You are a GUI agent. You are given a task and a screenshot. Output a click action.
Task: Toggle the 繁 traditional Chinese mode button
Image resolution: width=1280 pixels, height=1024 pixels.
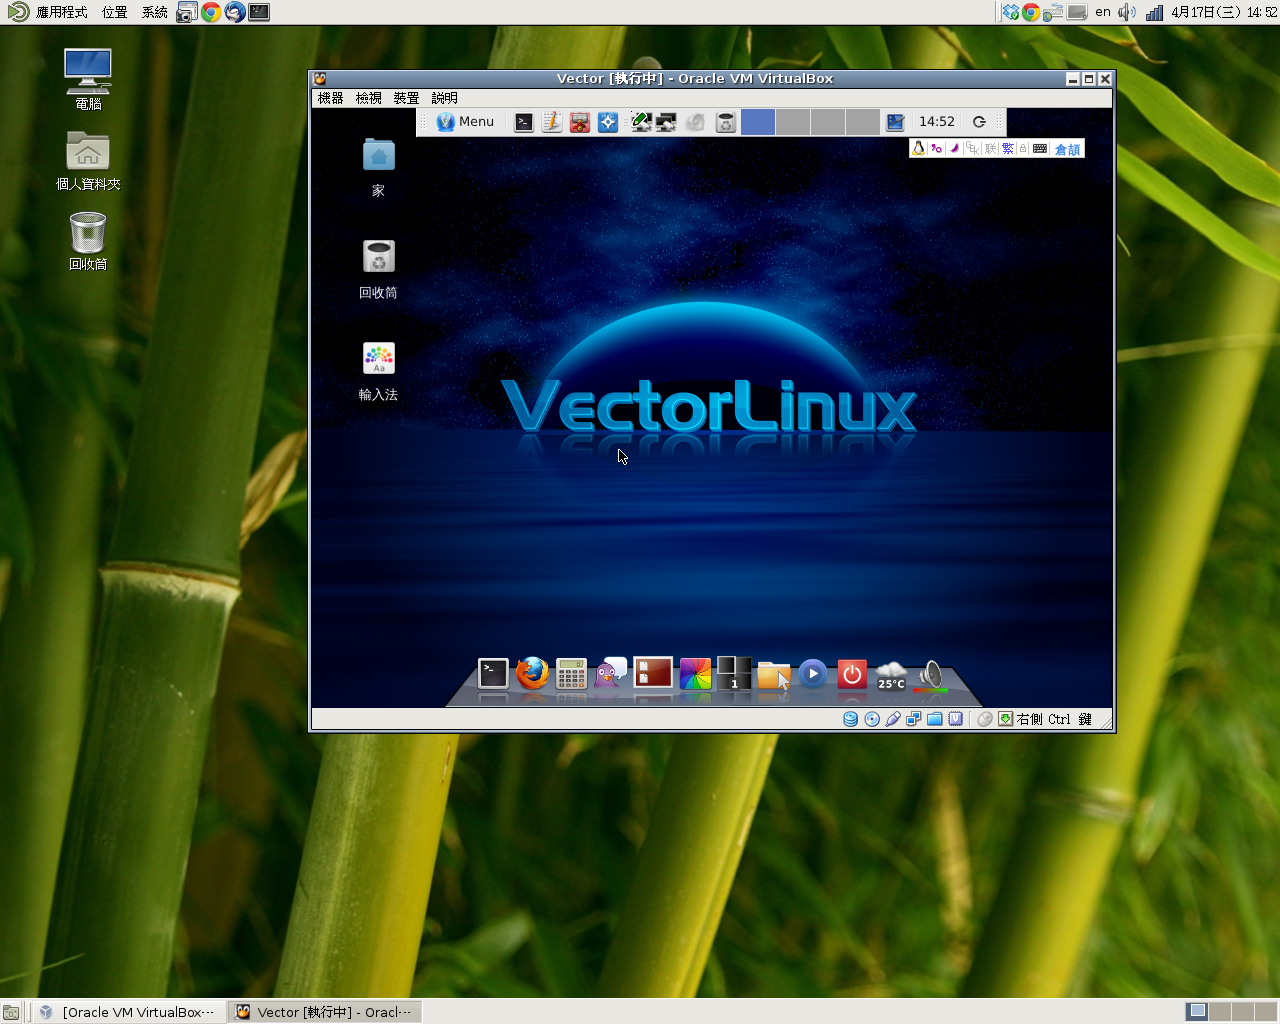coord(1008,148)
